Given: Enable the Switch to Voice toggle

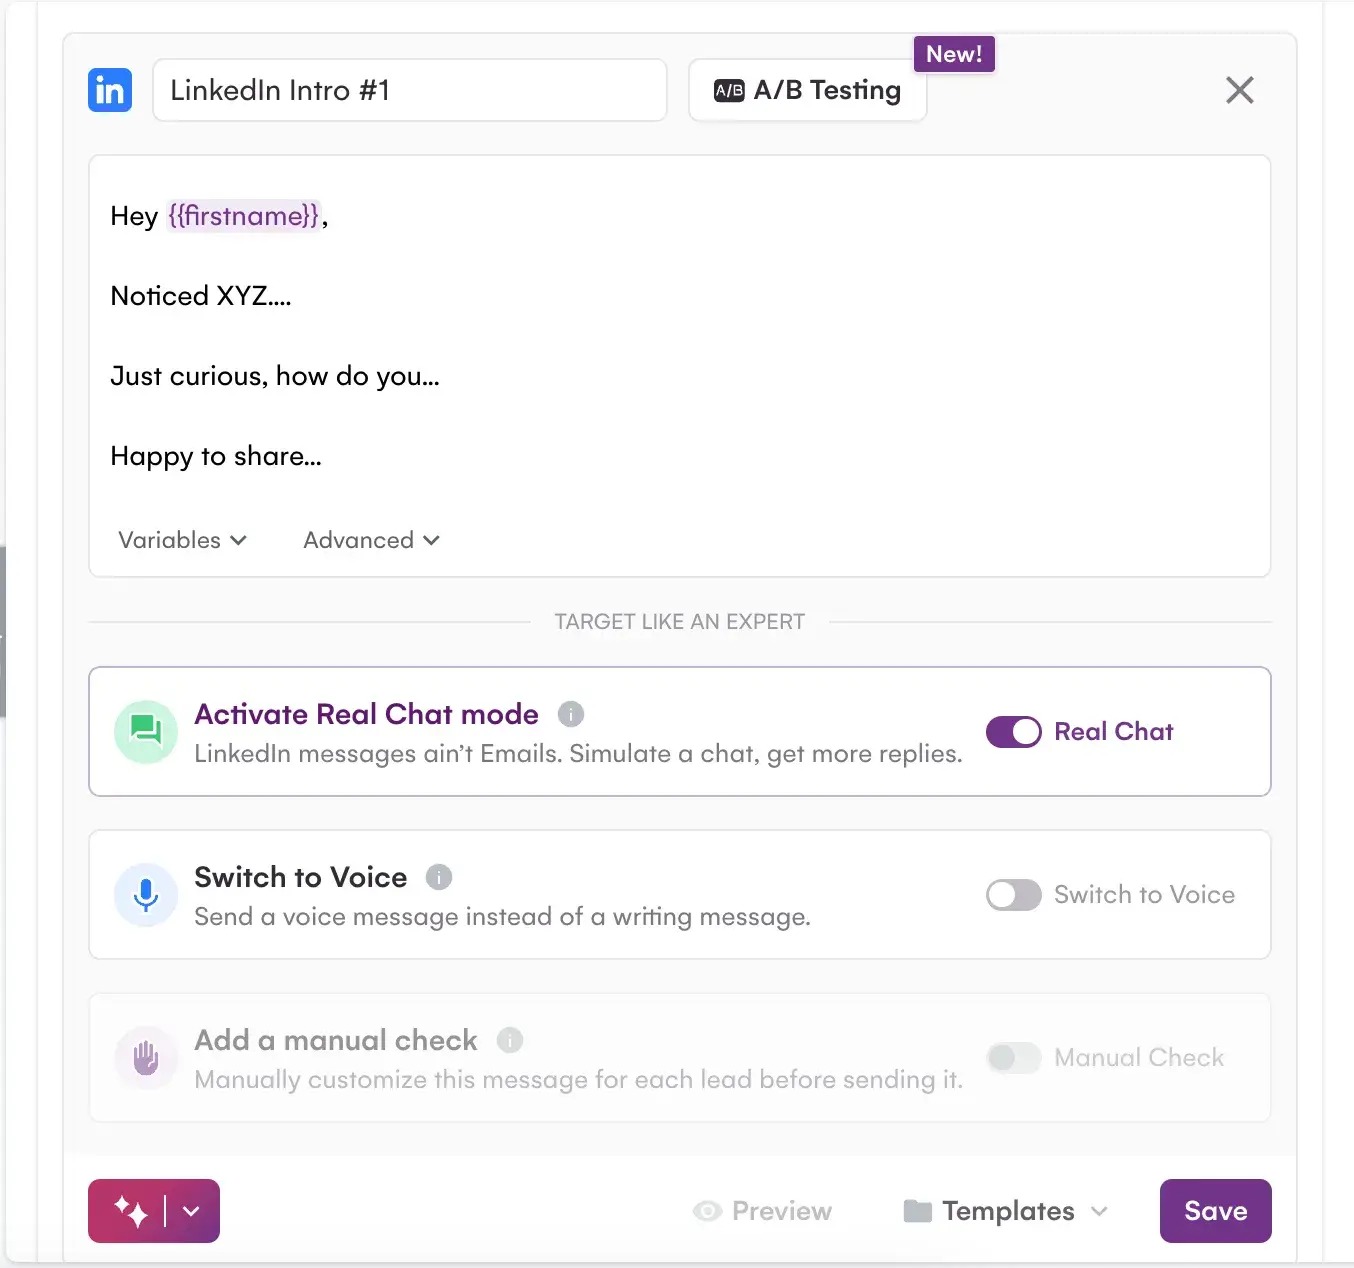Looking at the screenshot, I should click(1013, 895).
